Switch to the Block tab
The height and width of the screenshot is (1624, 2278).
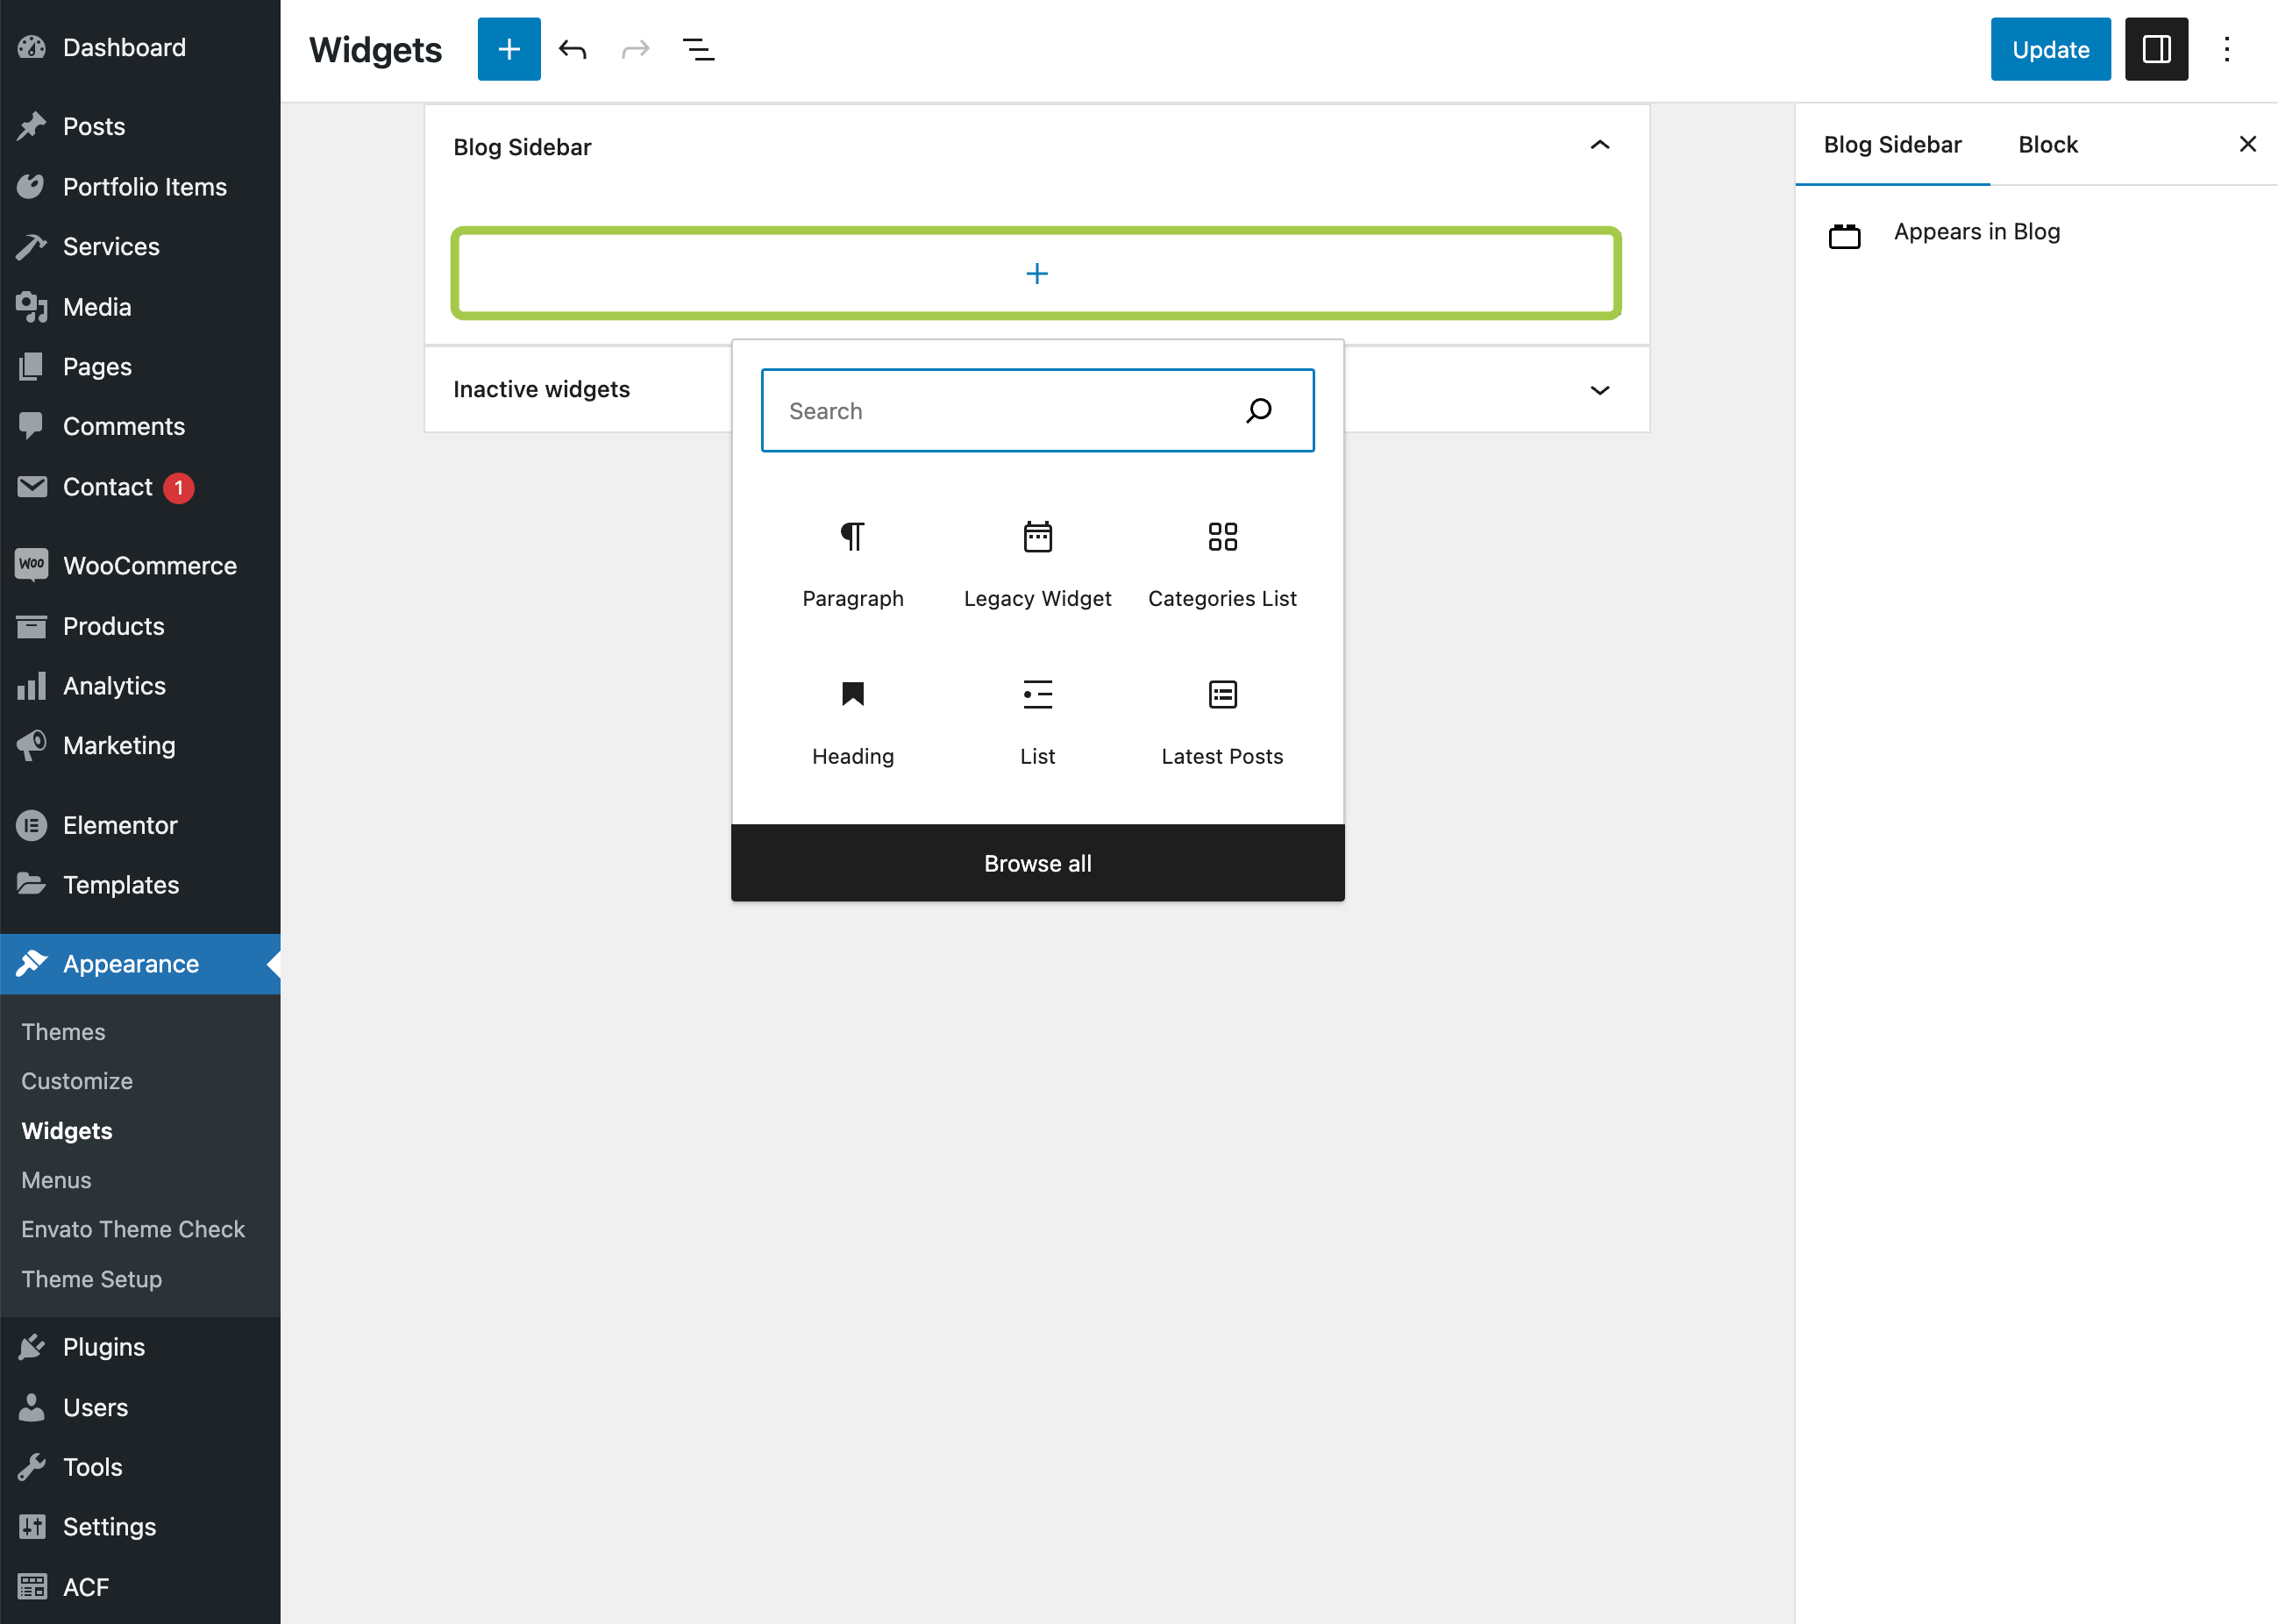[x=2047, y=145]
